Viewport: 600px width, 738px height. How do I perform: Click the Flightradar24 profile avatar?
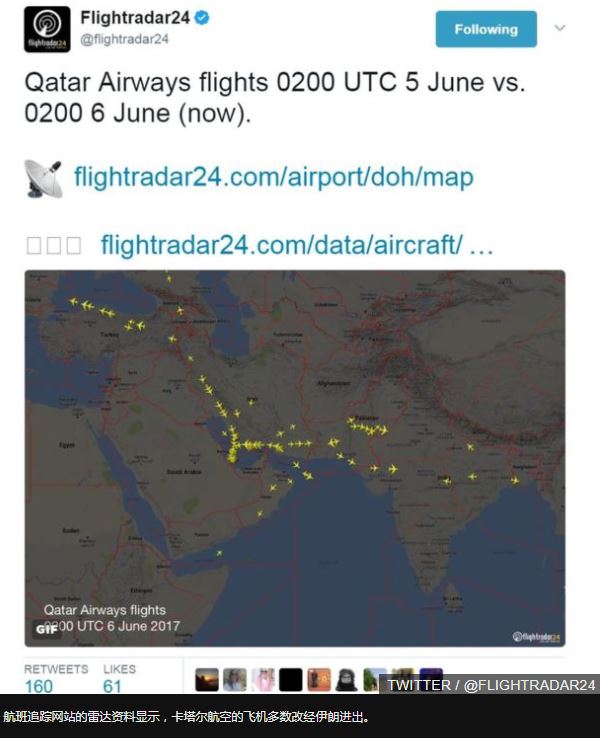[x=47, y=29]
